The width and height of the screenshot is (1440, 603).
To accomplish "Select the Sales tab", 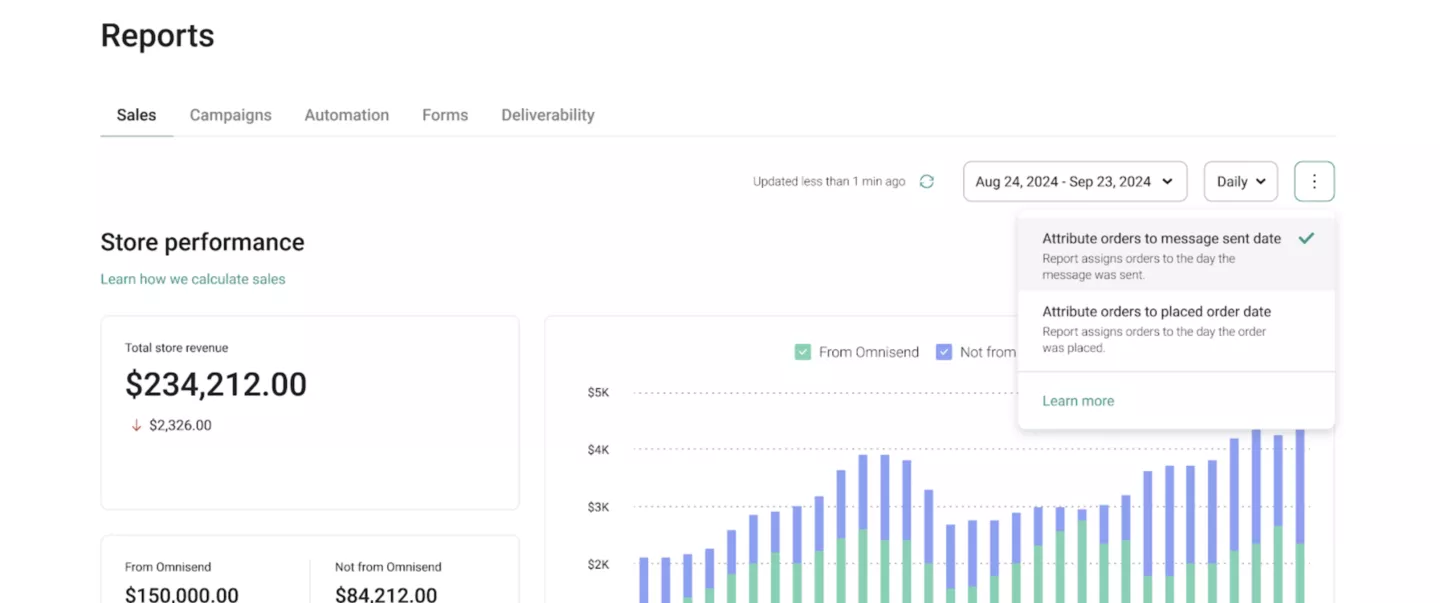I will coord(136,115).
